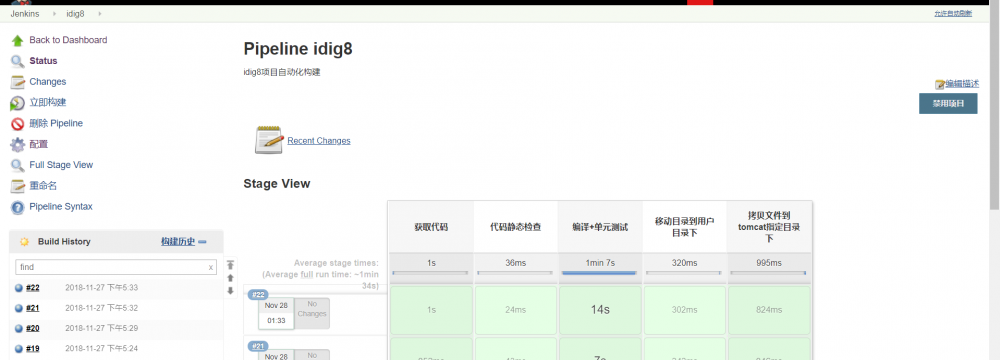Click the #22 badge in Stage View
Viewport: 1000px width, 360px height.
coord(258,295)
